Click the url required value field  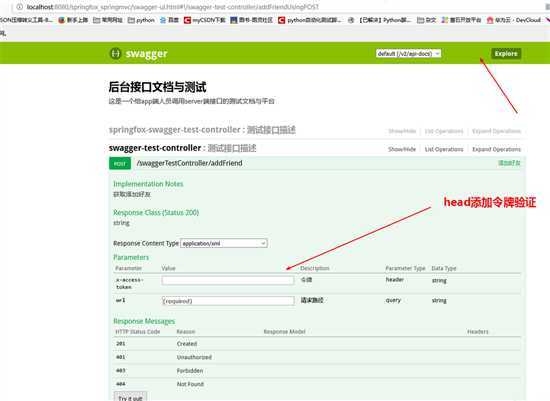coord(228,301)
